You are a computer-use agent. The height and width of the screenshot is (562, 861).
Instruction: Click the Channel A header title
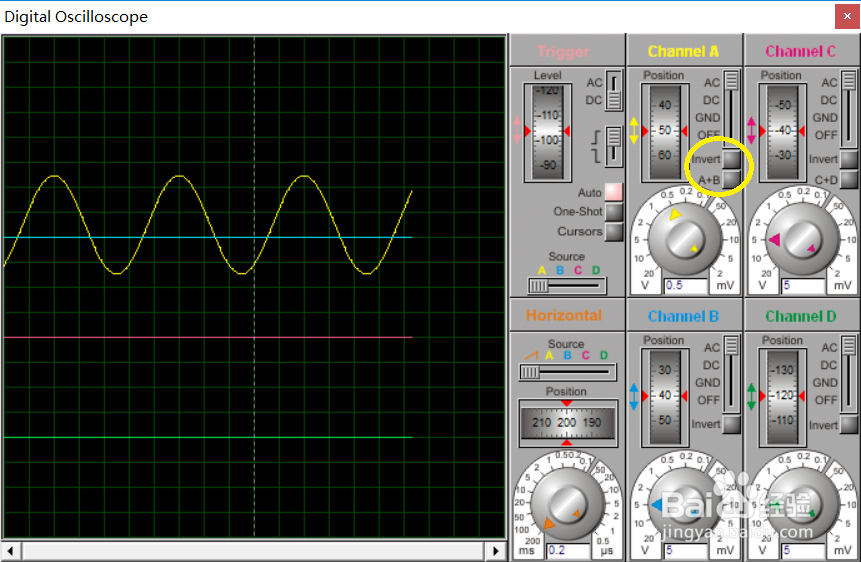coord(684,51)
